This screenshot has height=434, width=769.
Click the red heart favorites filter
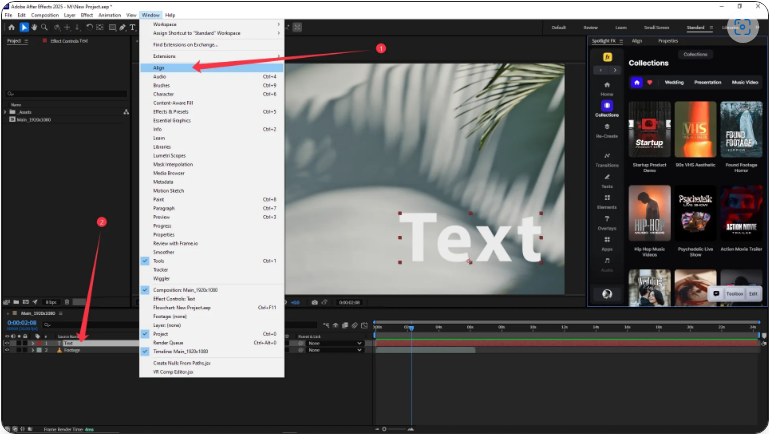coord(650,82)
